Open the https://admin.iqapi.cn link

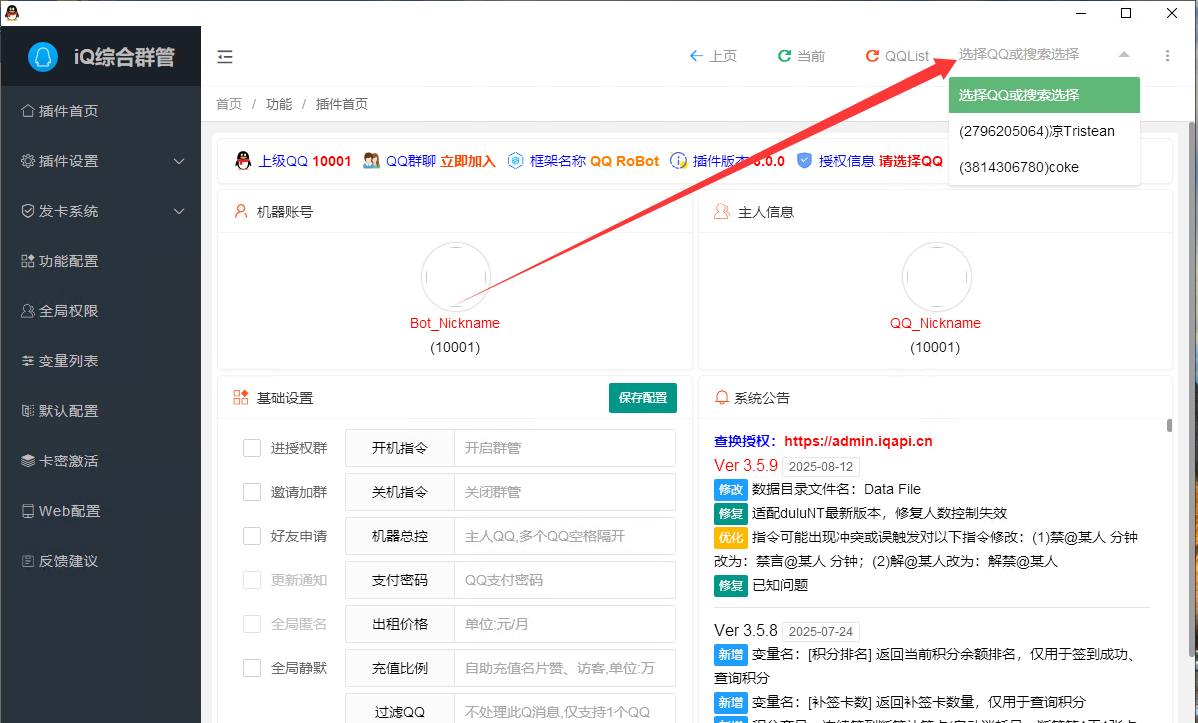click(858, 441)
